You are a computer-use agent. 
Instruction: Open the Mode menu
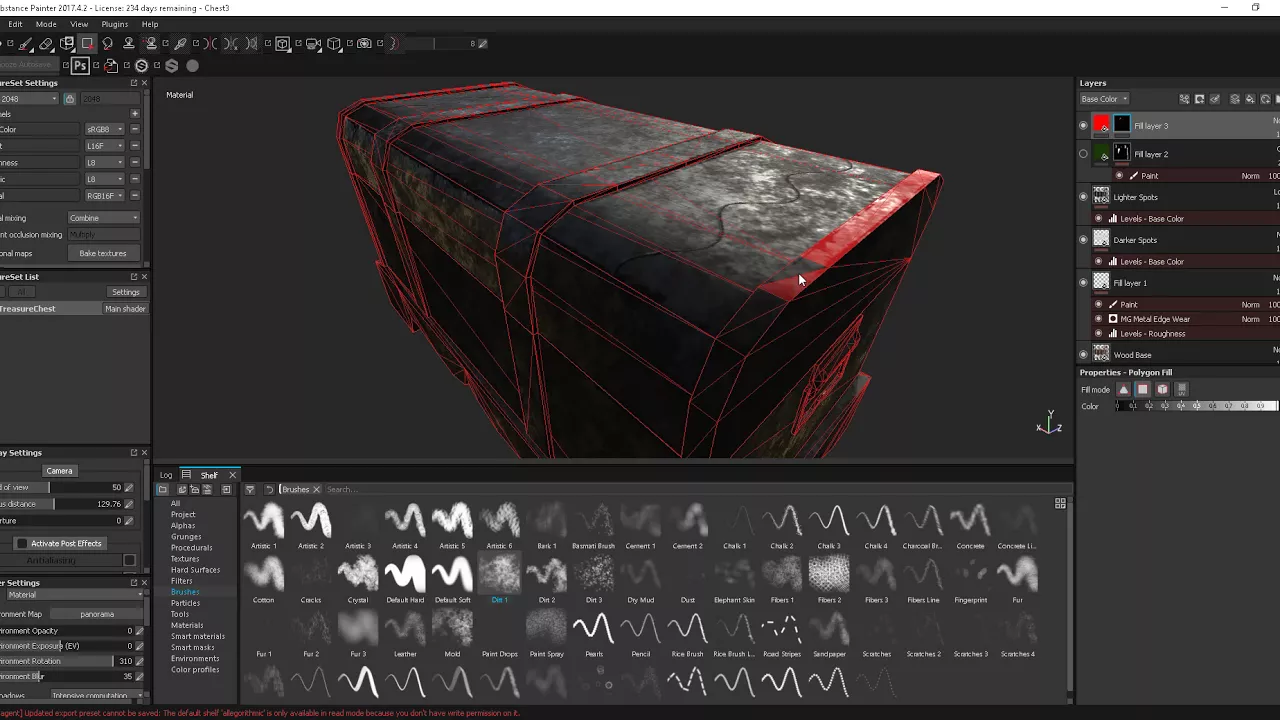pos(46,24)
